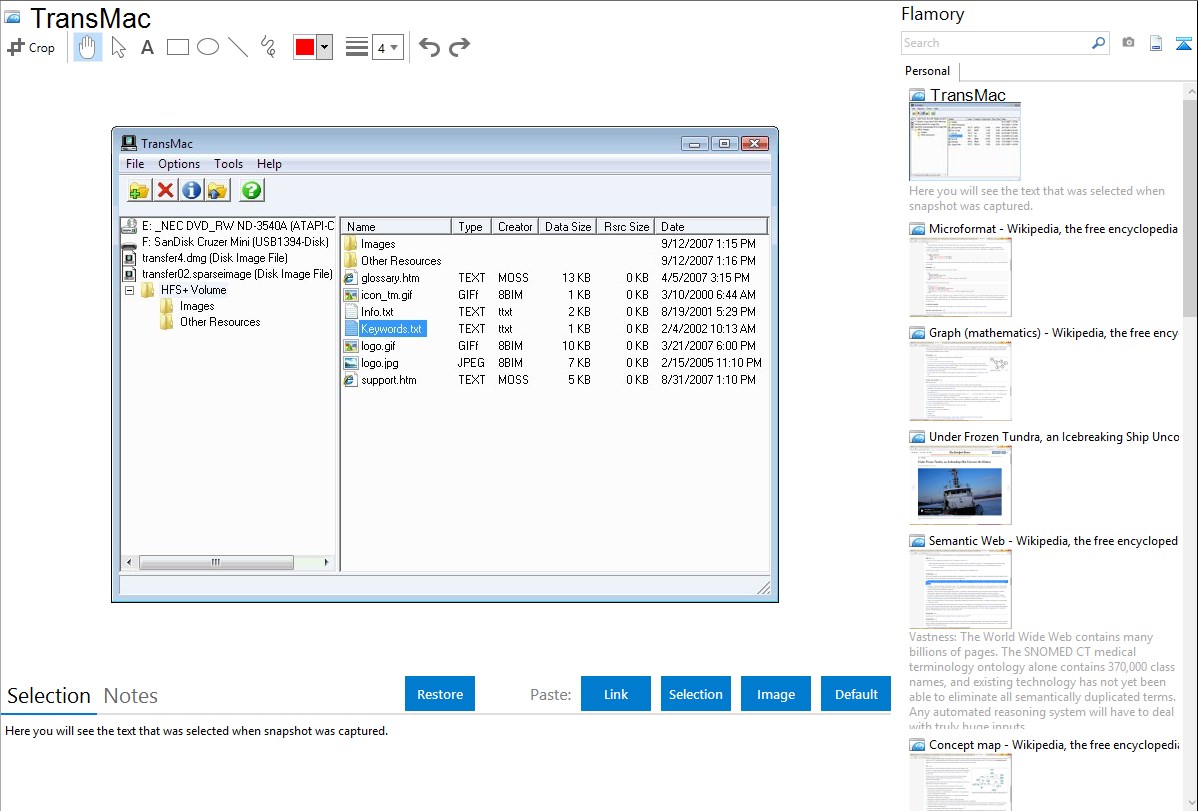
Task: Click the Flamory search field
Action: pos(996,43)
